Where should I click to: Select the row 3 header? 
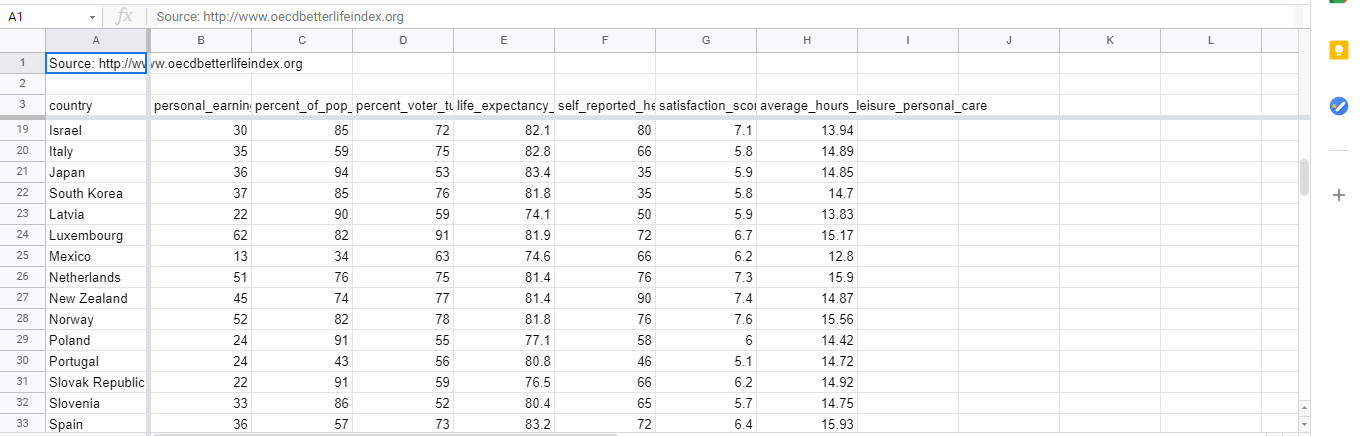[x=22, y=105]
